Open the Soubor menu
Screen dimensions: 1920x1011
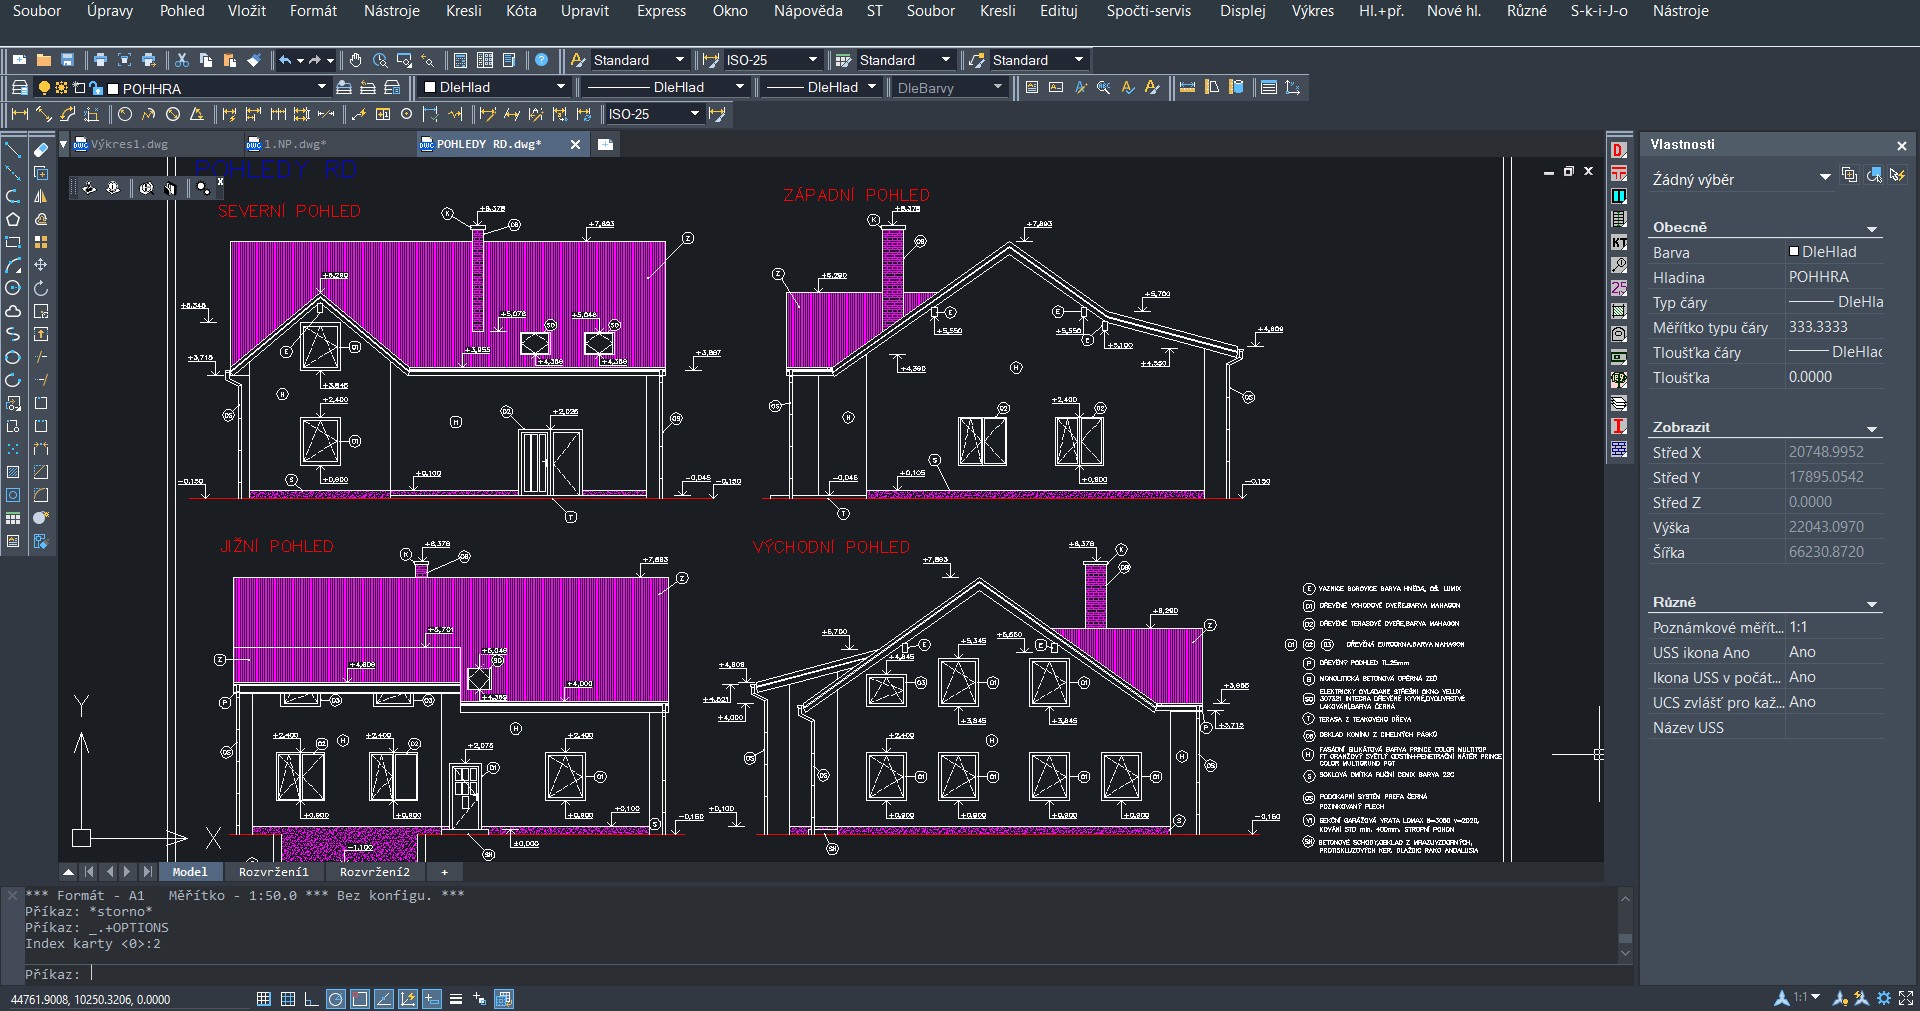pyautogui.click(x=36, y=11)
